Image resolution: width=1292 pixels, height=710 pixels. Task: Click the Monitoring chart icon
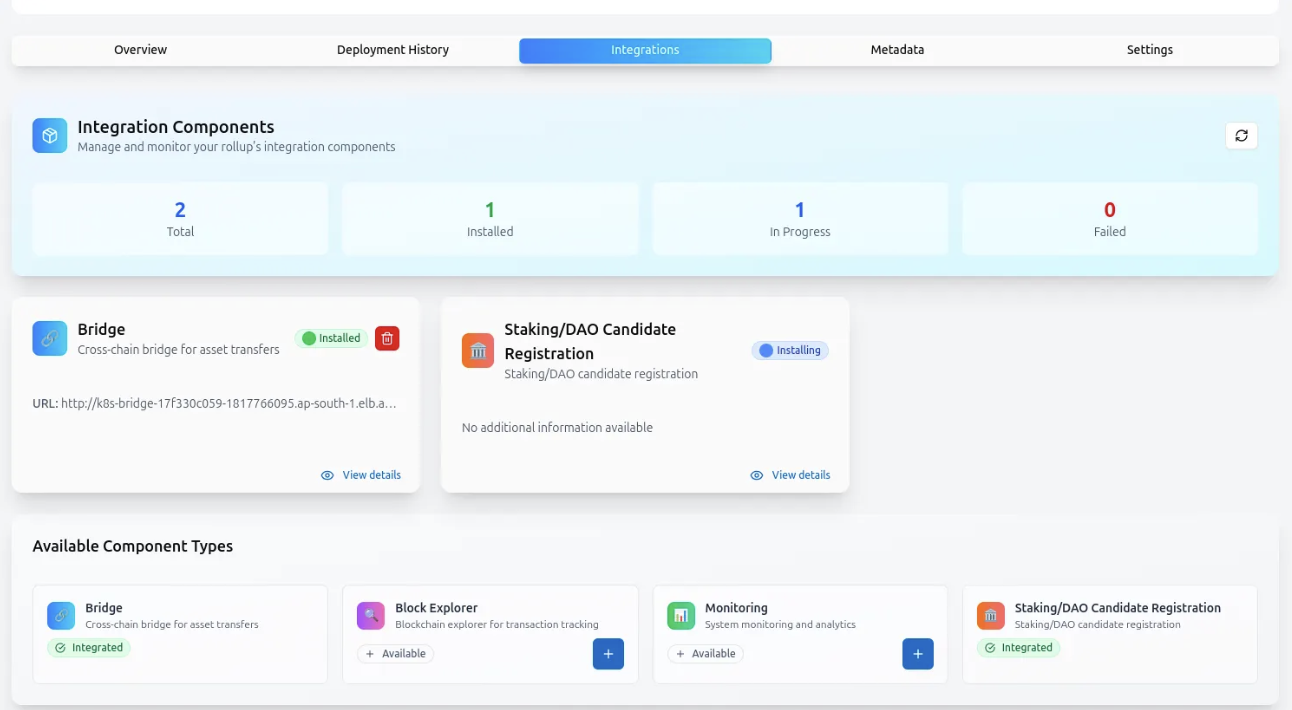pyautogui.click(x=681, y=616)
